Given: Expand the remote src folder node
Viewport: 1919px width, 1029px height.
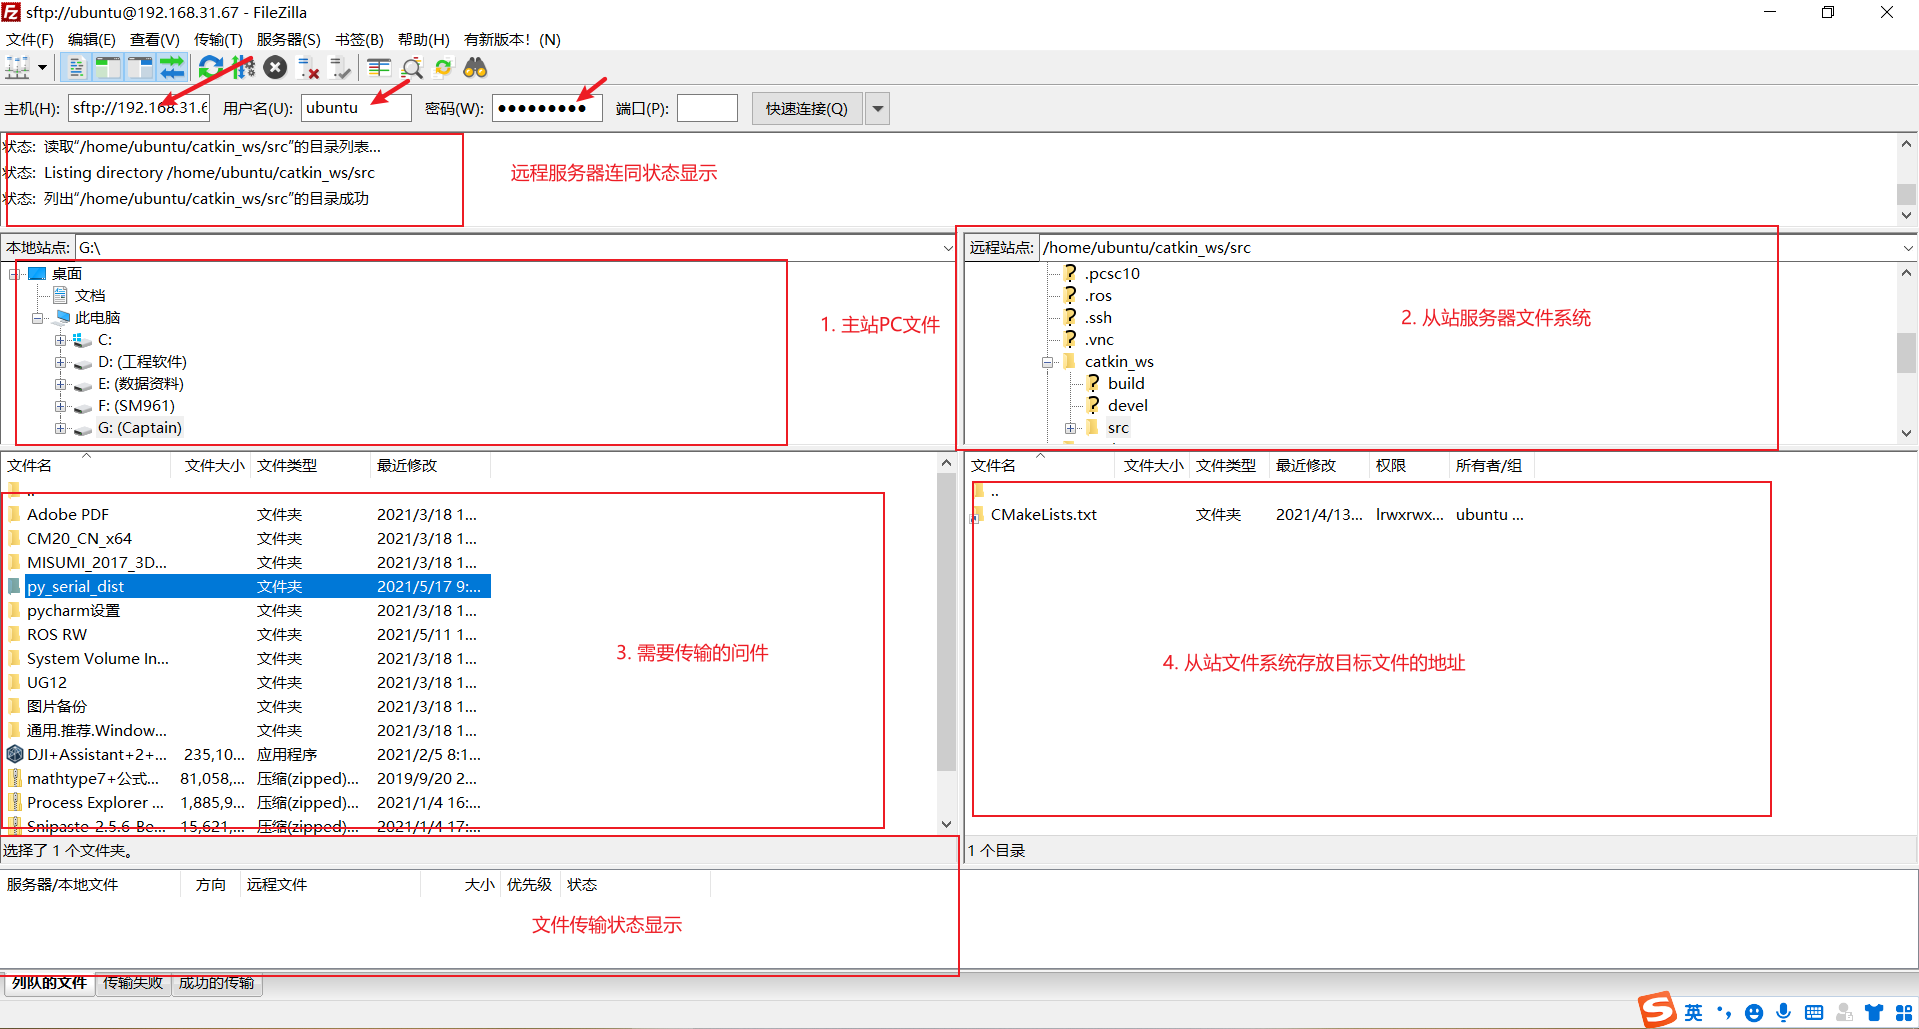Looking at the screenshot, I should click(1071, 428).
